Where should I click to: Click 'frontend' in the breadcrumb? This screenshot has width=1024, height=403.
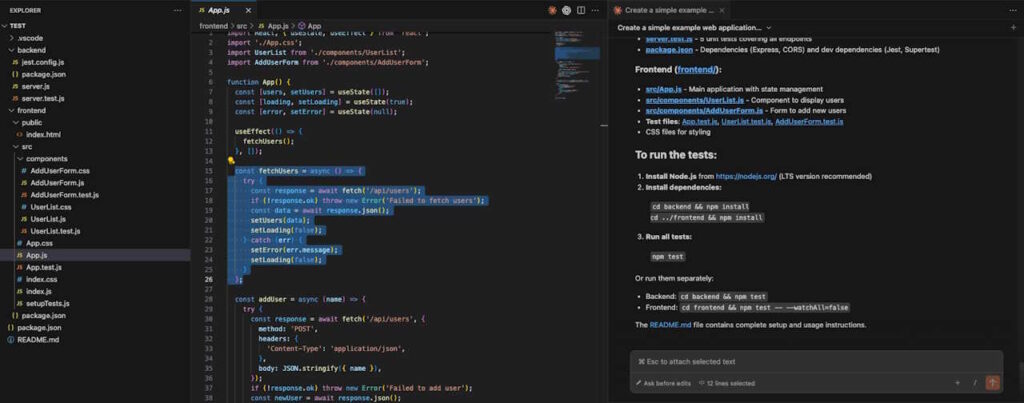(214, 26)
